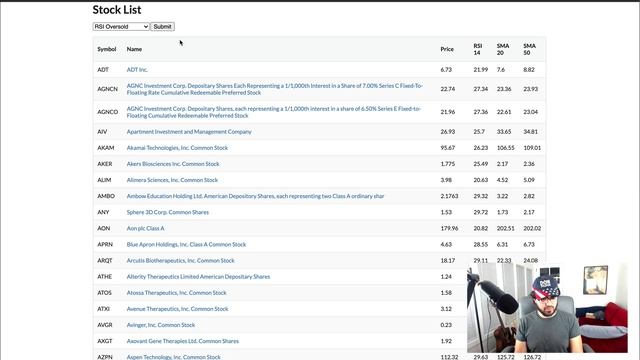Open Aon plc Class A link
Image resolution: width=640 pixels, height=360 pixels.
(x=145, y=228)
